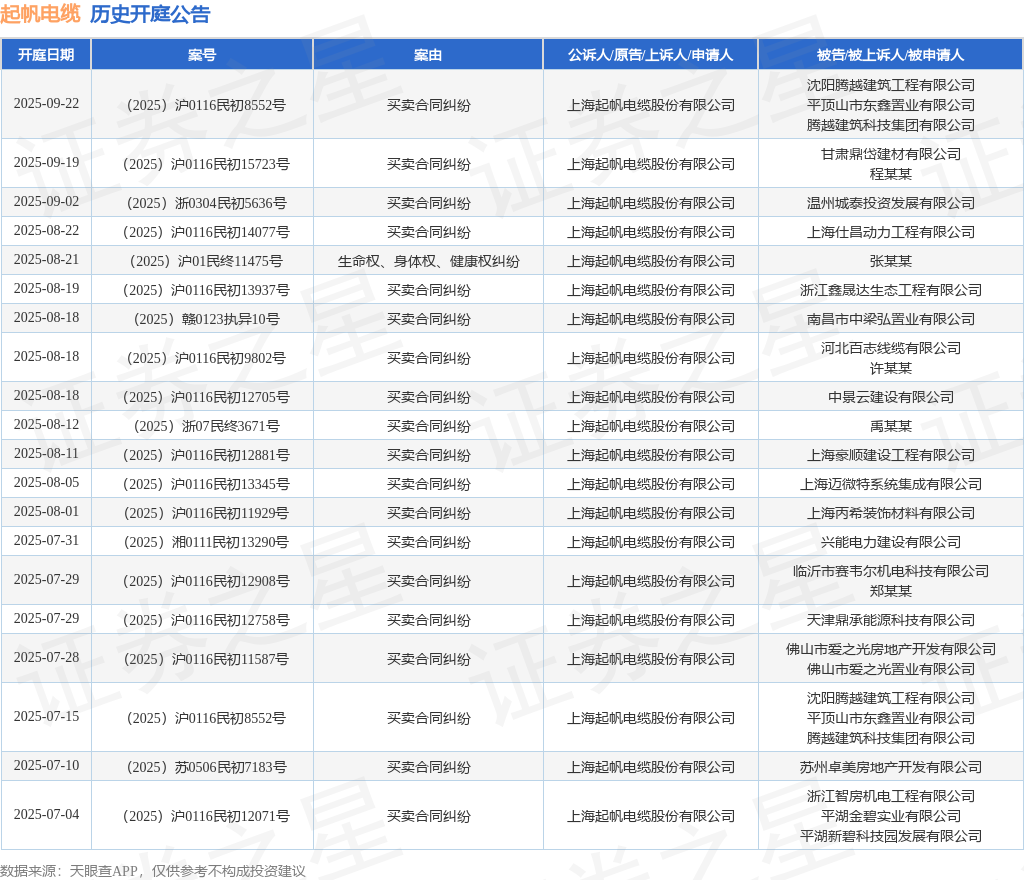
Task: Click defendant 南昌市中梁弘置业有限公司
Action: 891,320
